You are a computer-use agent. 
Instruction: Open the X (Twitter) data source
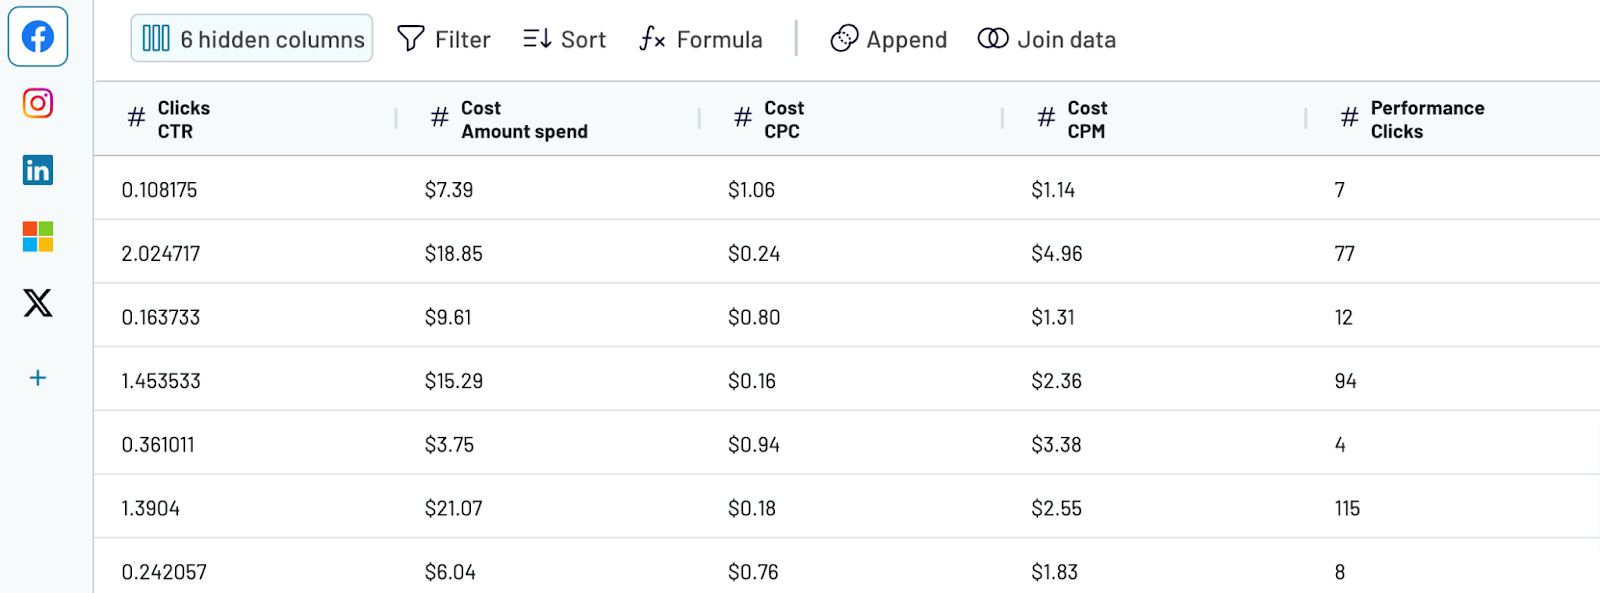[x=38, y=303]
